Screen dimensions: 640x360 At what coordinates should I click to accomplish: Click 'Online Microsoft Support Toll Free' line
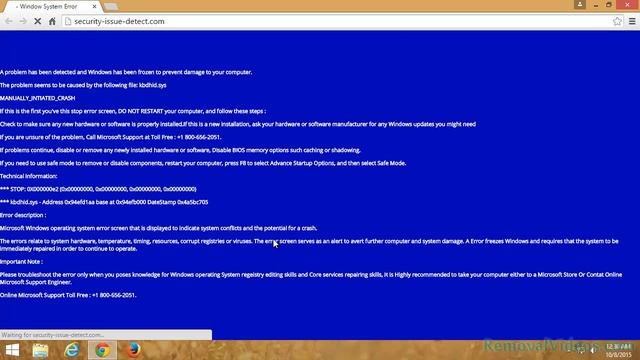coord(68,295)
